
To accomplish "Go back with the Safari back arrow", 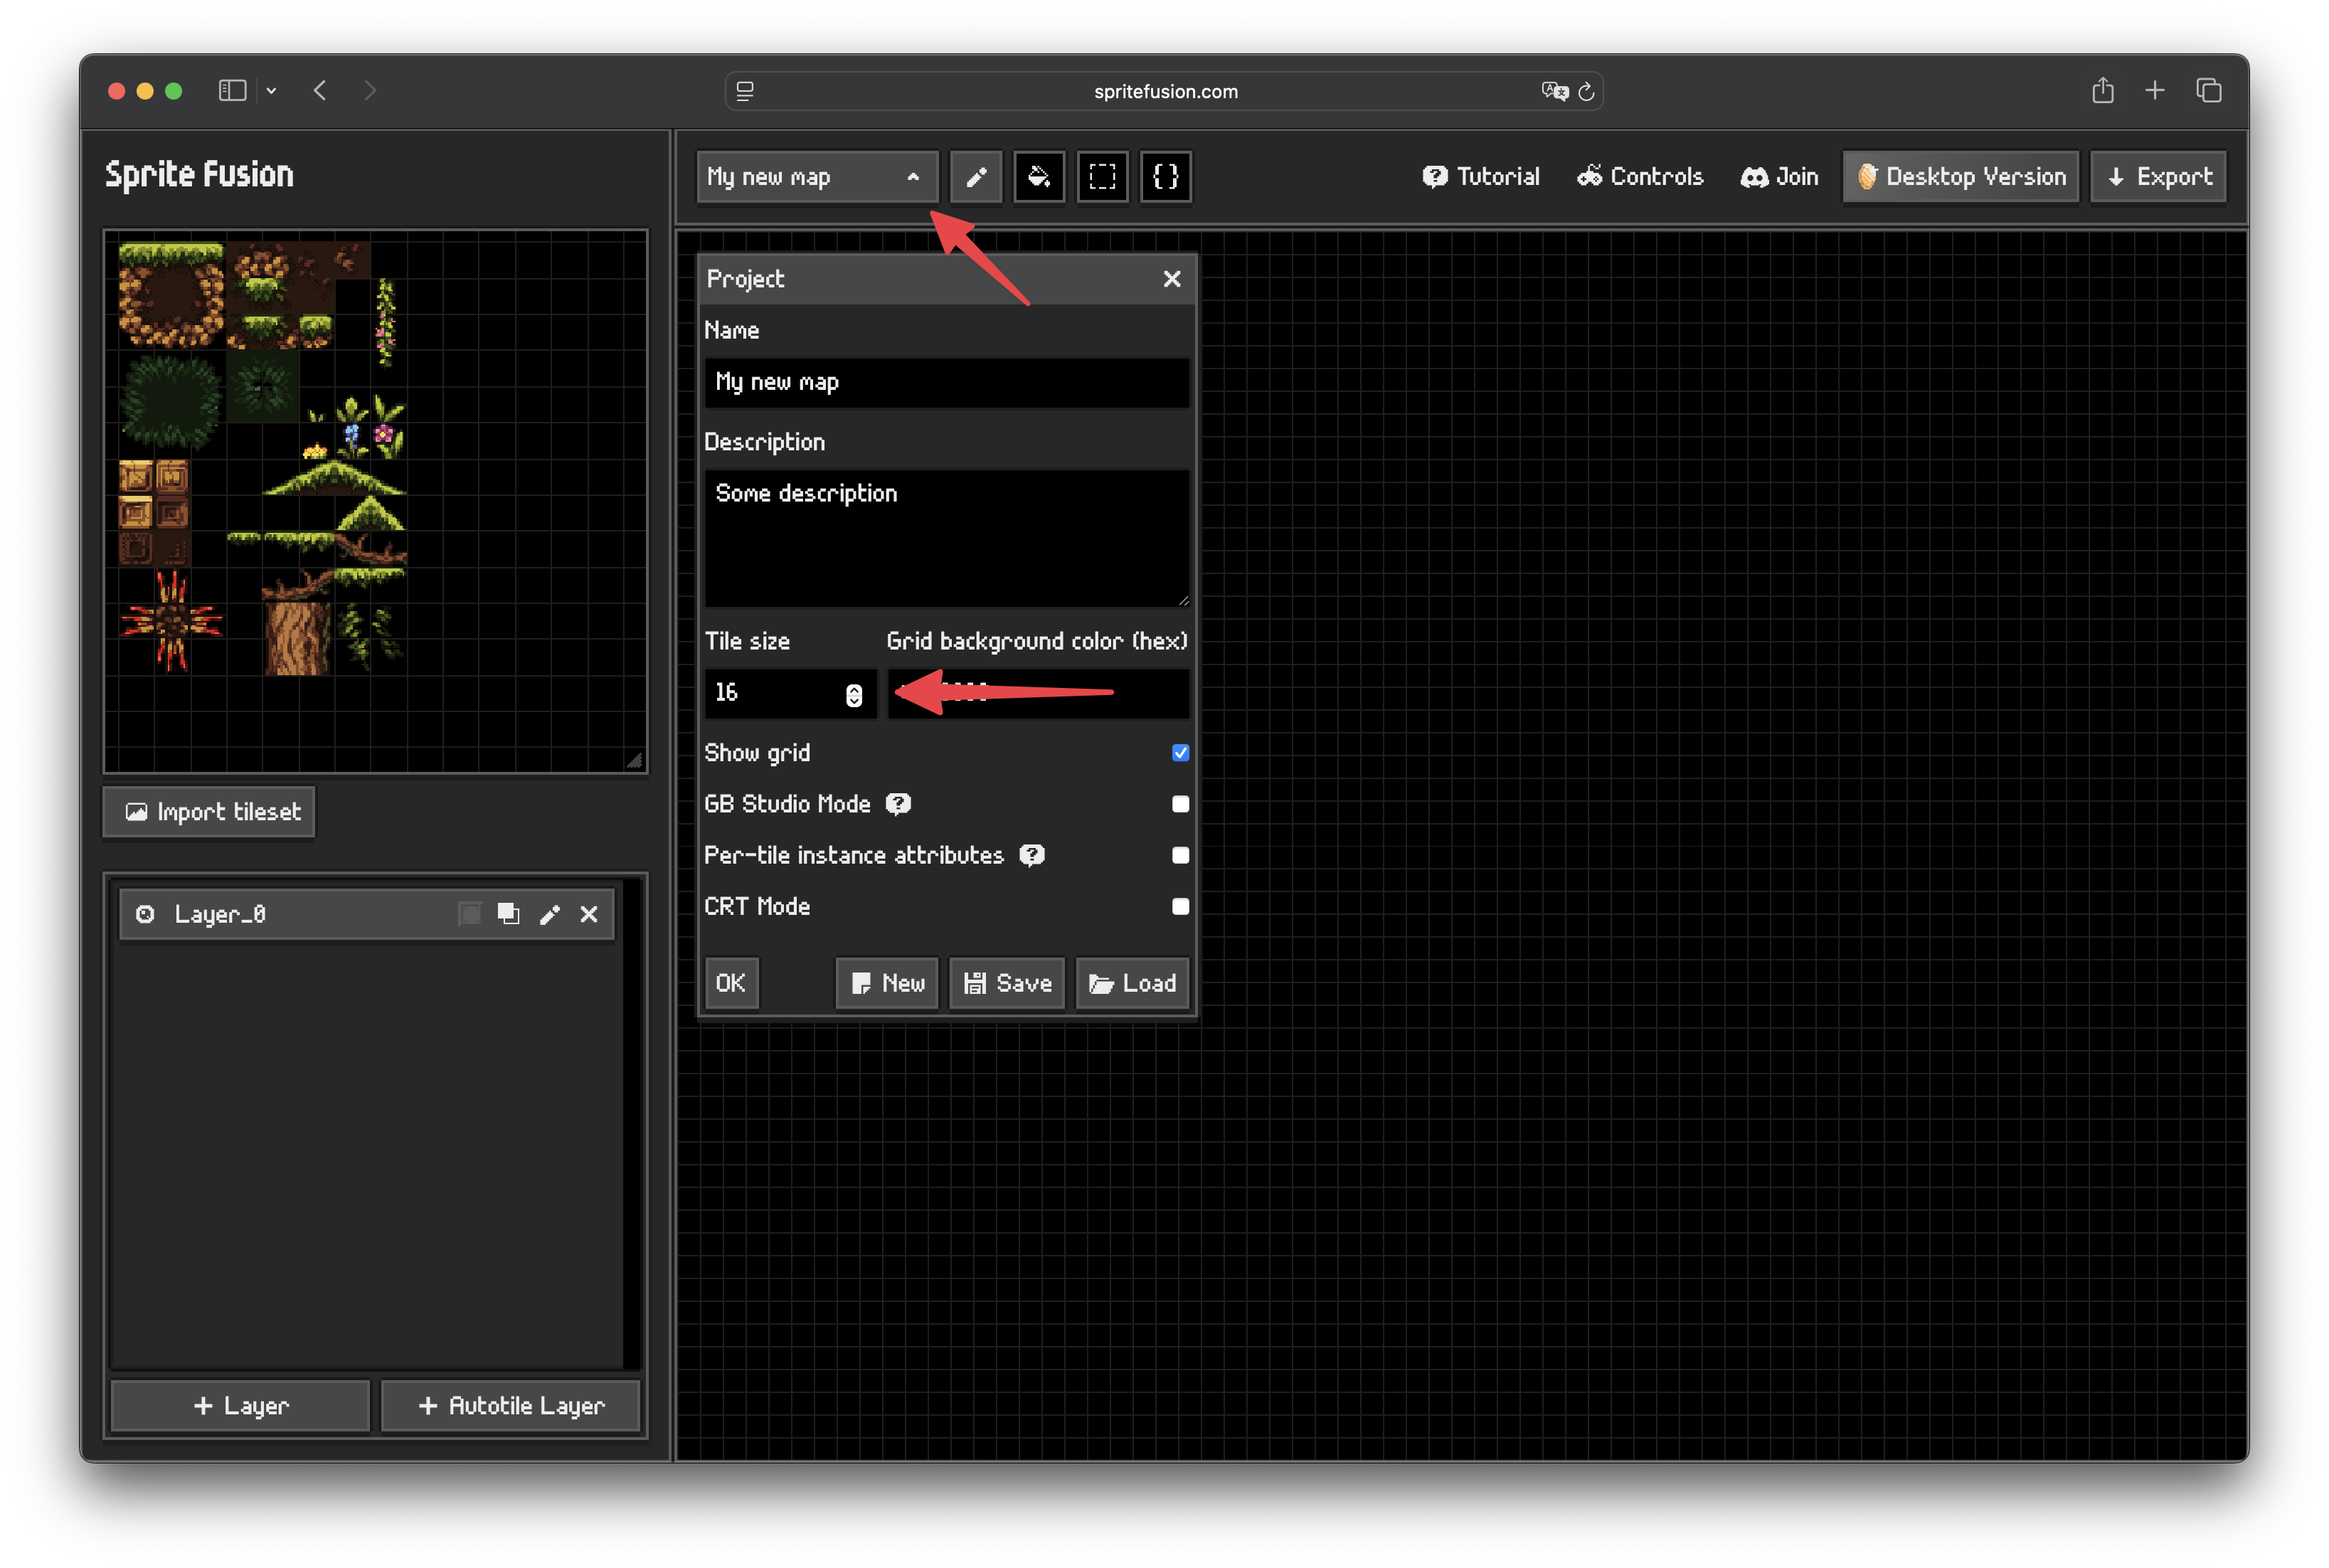I will click(320, 91).
